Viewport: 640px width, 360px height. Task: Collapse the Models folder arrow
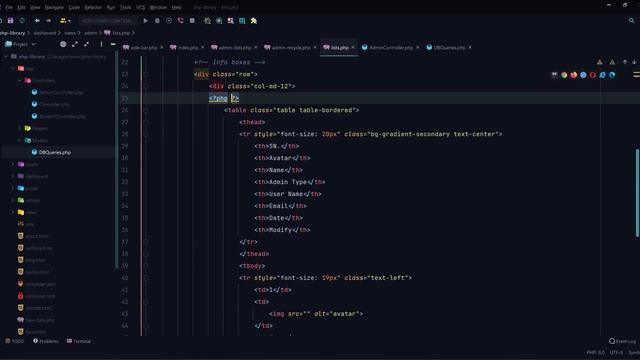20,140
